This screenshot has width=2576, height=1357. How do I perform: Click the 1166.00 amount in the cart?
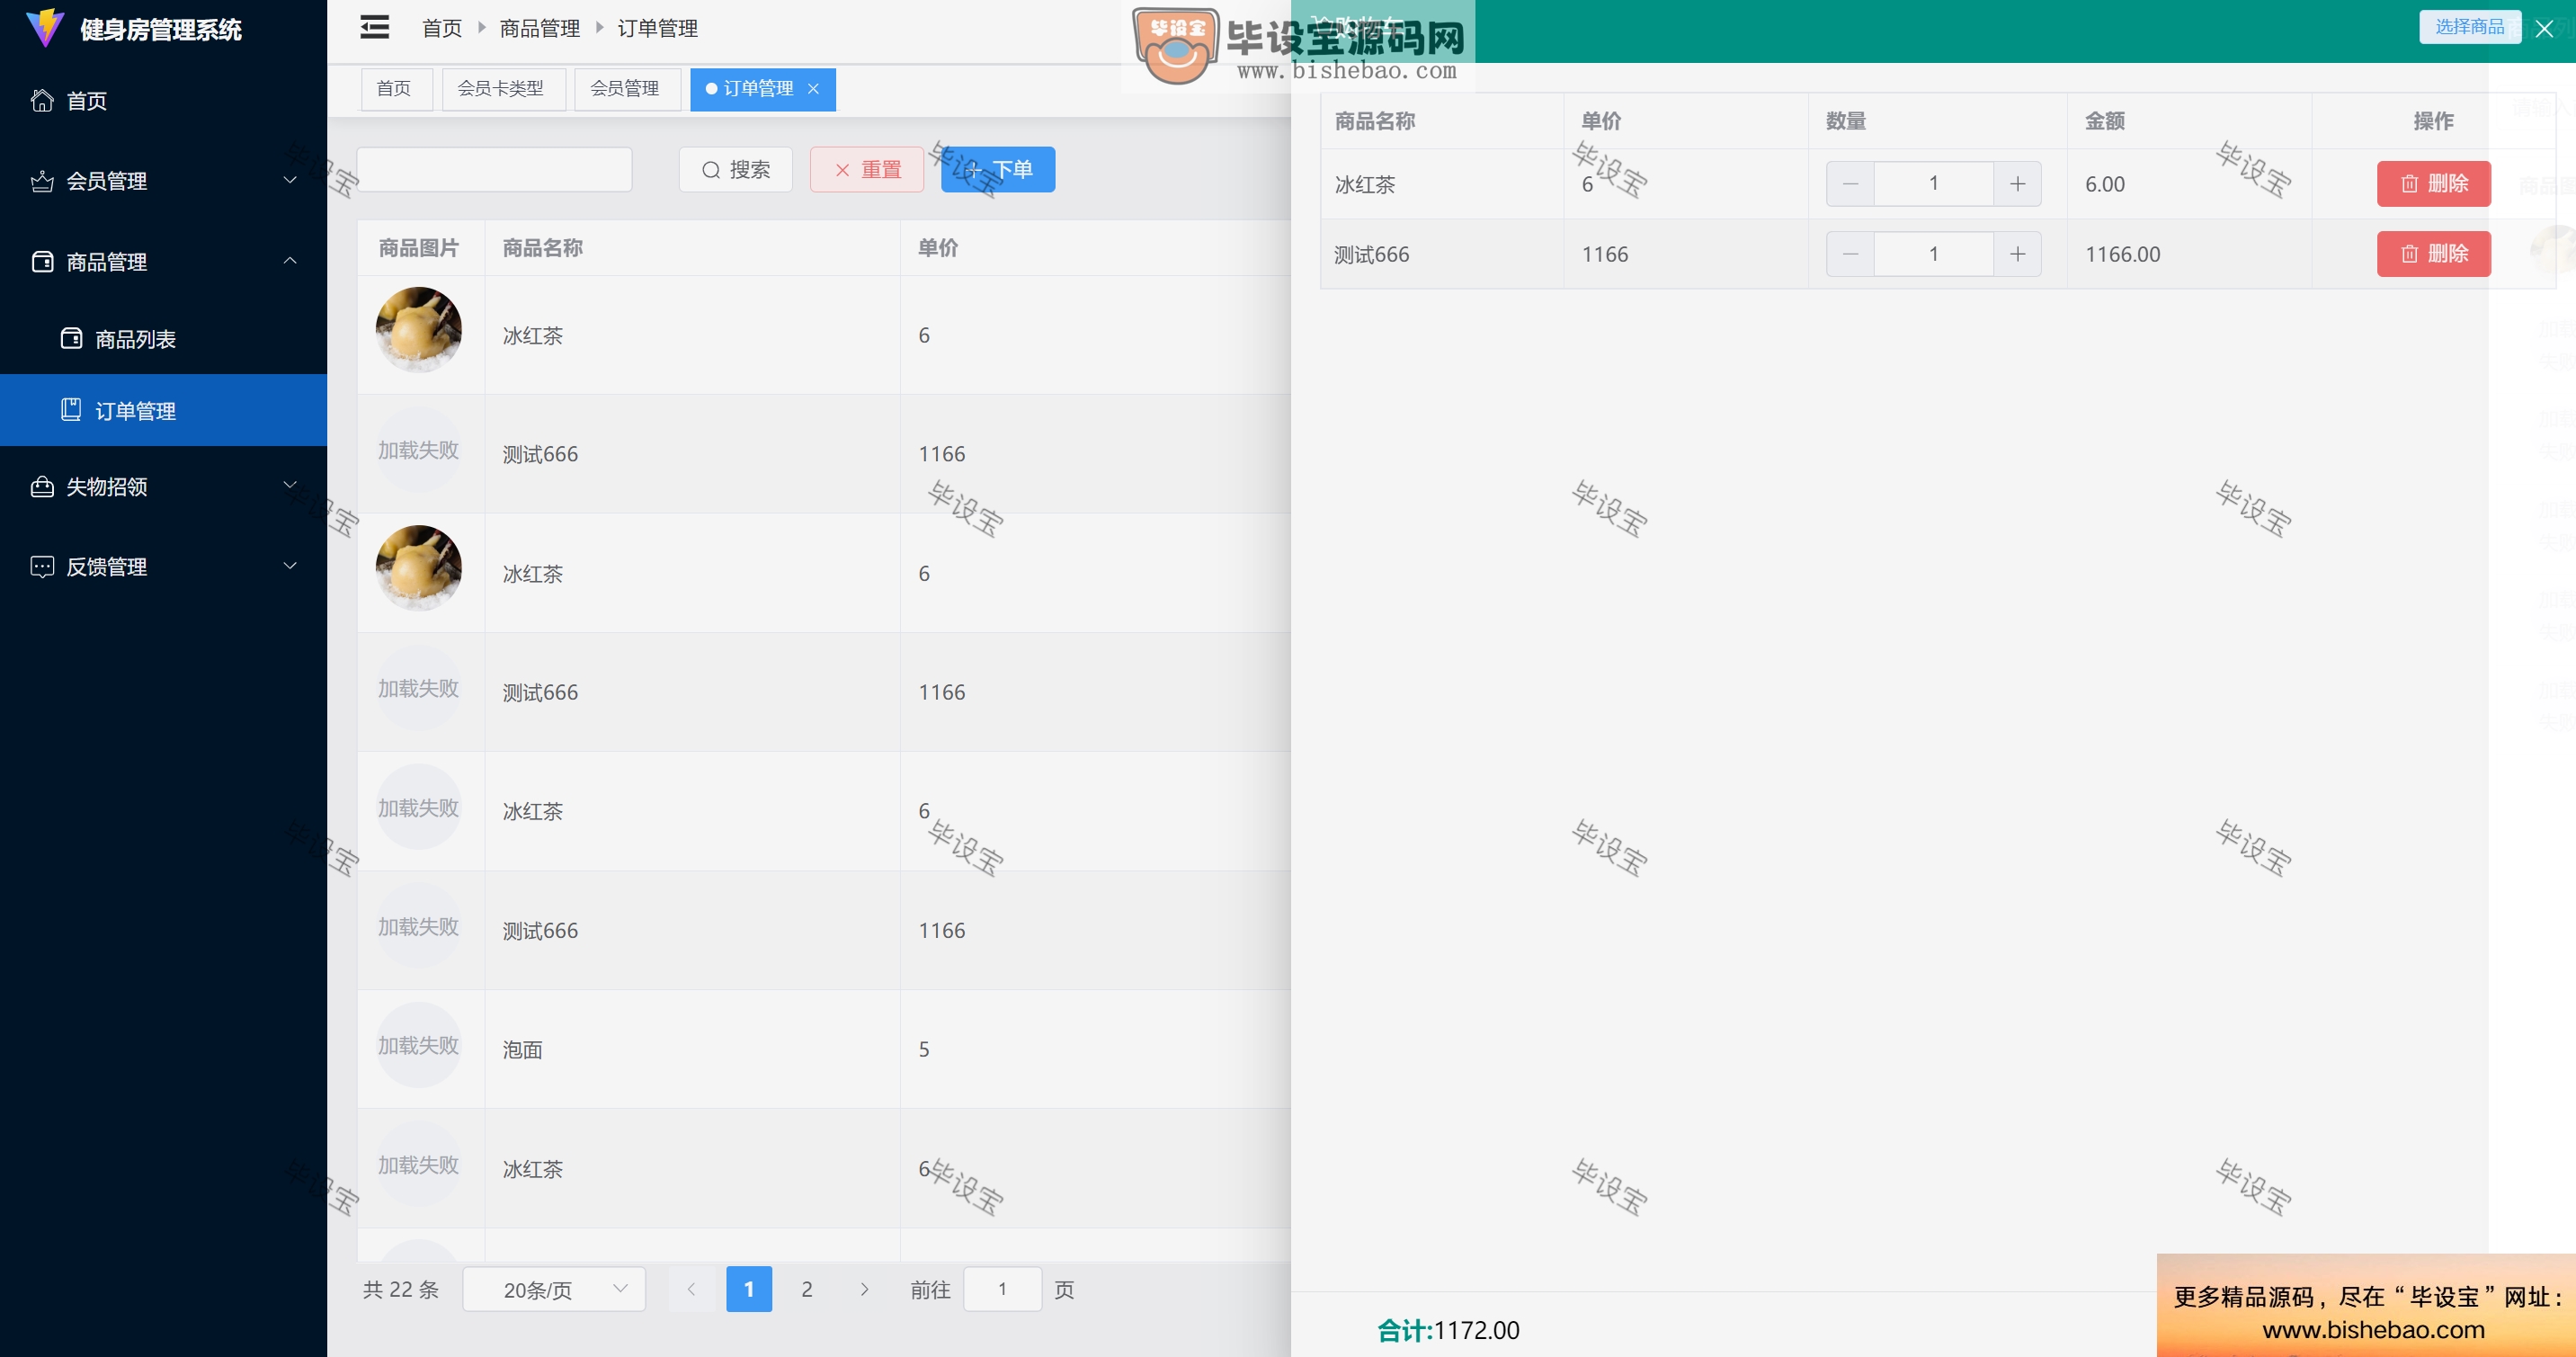click(2123, 254)
